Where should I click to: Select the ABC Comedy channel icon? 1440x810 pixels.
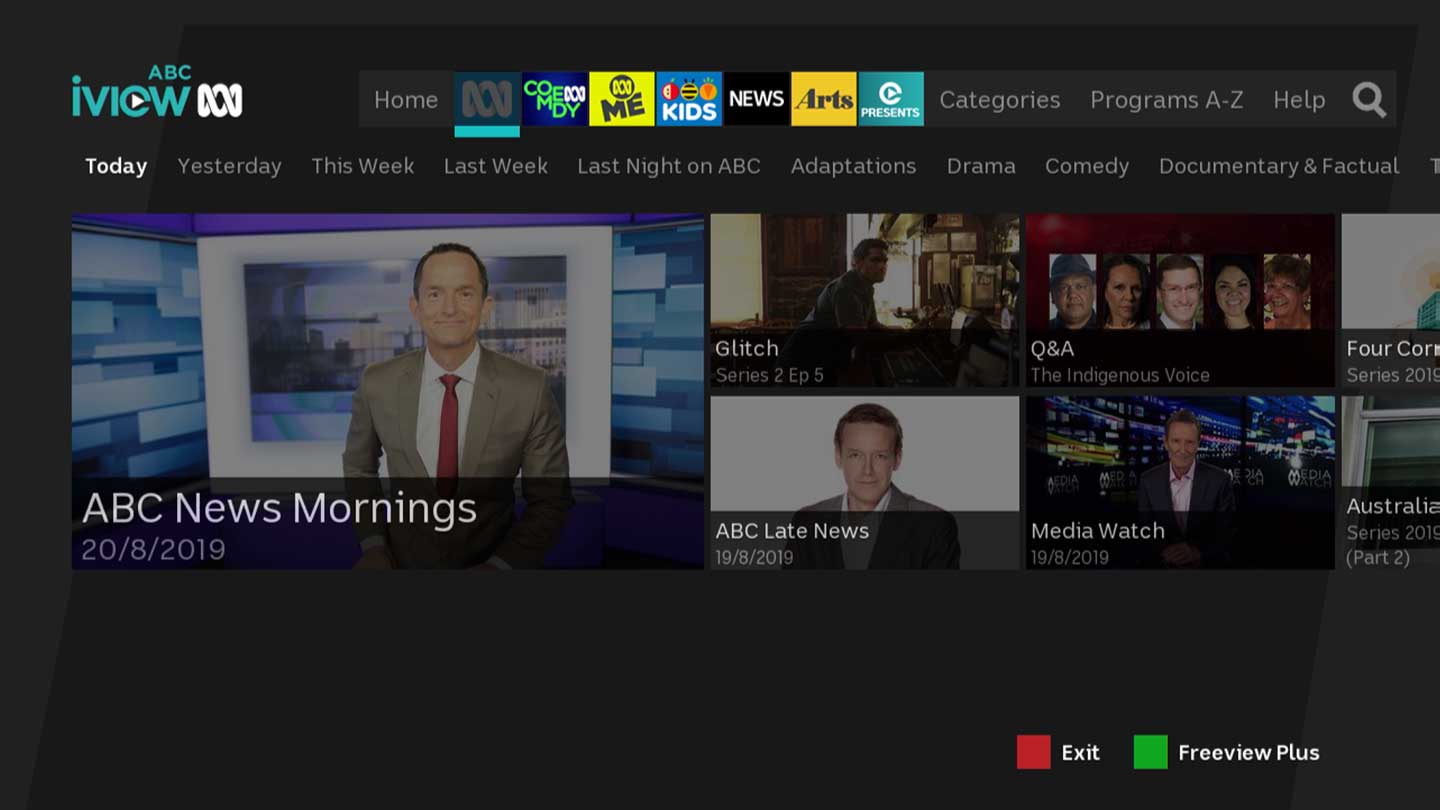pos(555,99)
